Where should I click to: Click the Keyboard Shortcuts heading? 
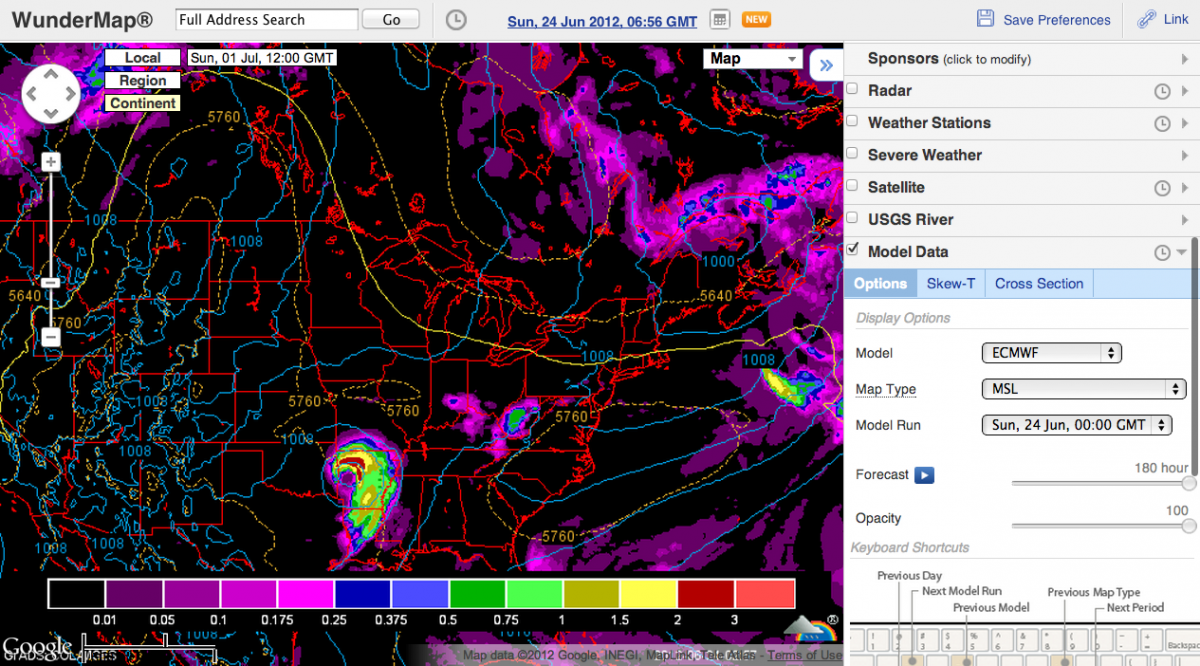click(x=910, y=548)
